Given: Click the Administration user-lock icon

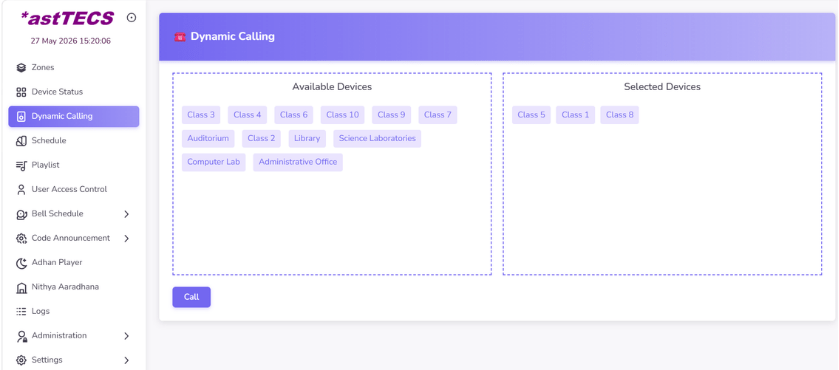Looking at the screenshot, I should [x=21, y=336].
